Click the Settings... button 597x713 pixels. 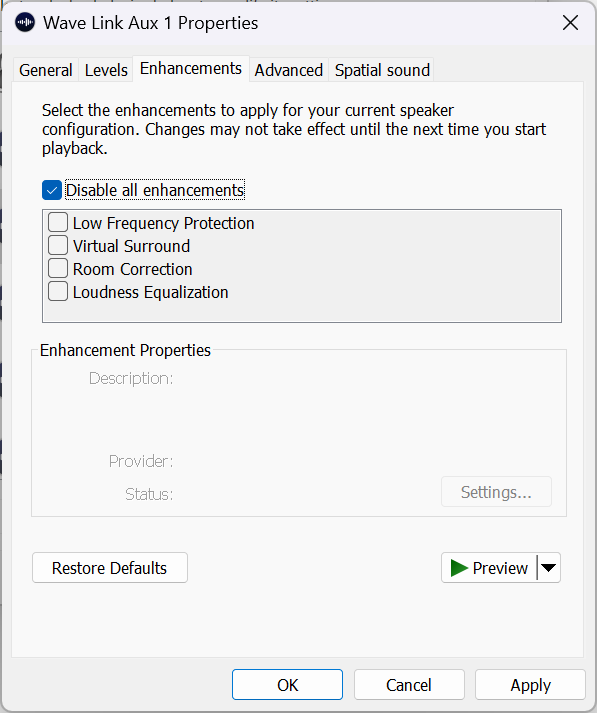pos(496,492)
